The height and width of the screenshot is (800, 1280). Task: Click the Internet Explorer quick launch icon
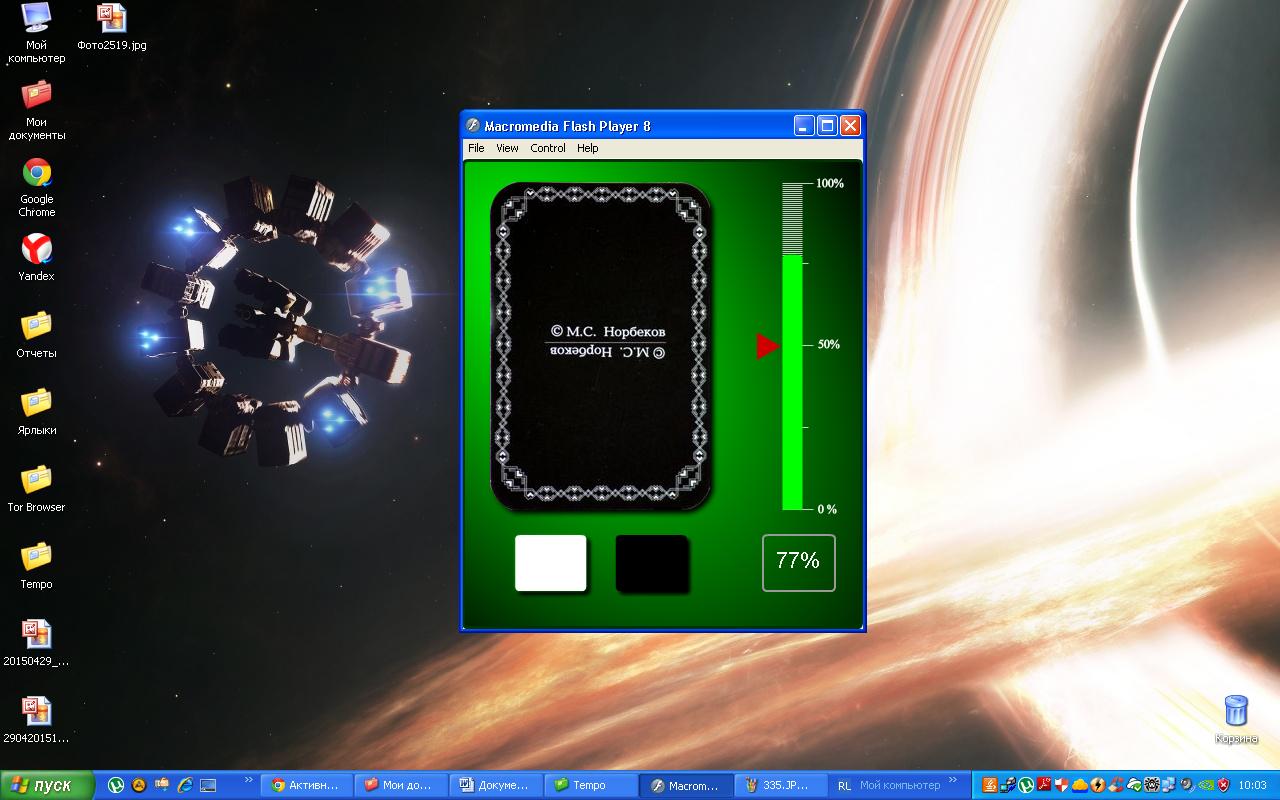(x=185, y=785)
